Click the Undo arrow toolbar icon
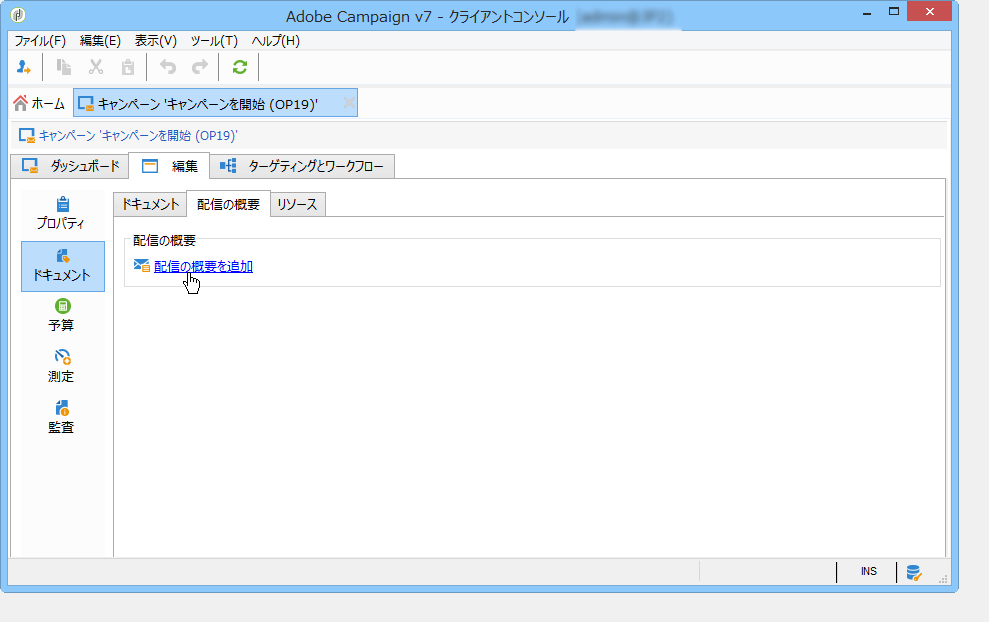 pyautogui.click(x=168, y=67)
